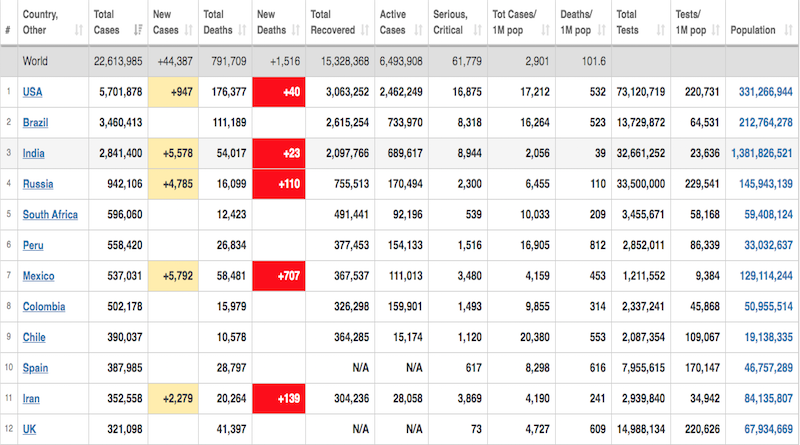This screenshot has width=800, height=445.
Task: Sort by New Cases arrow icon
Action: pyautogui.click(x=189, y=30)
